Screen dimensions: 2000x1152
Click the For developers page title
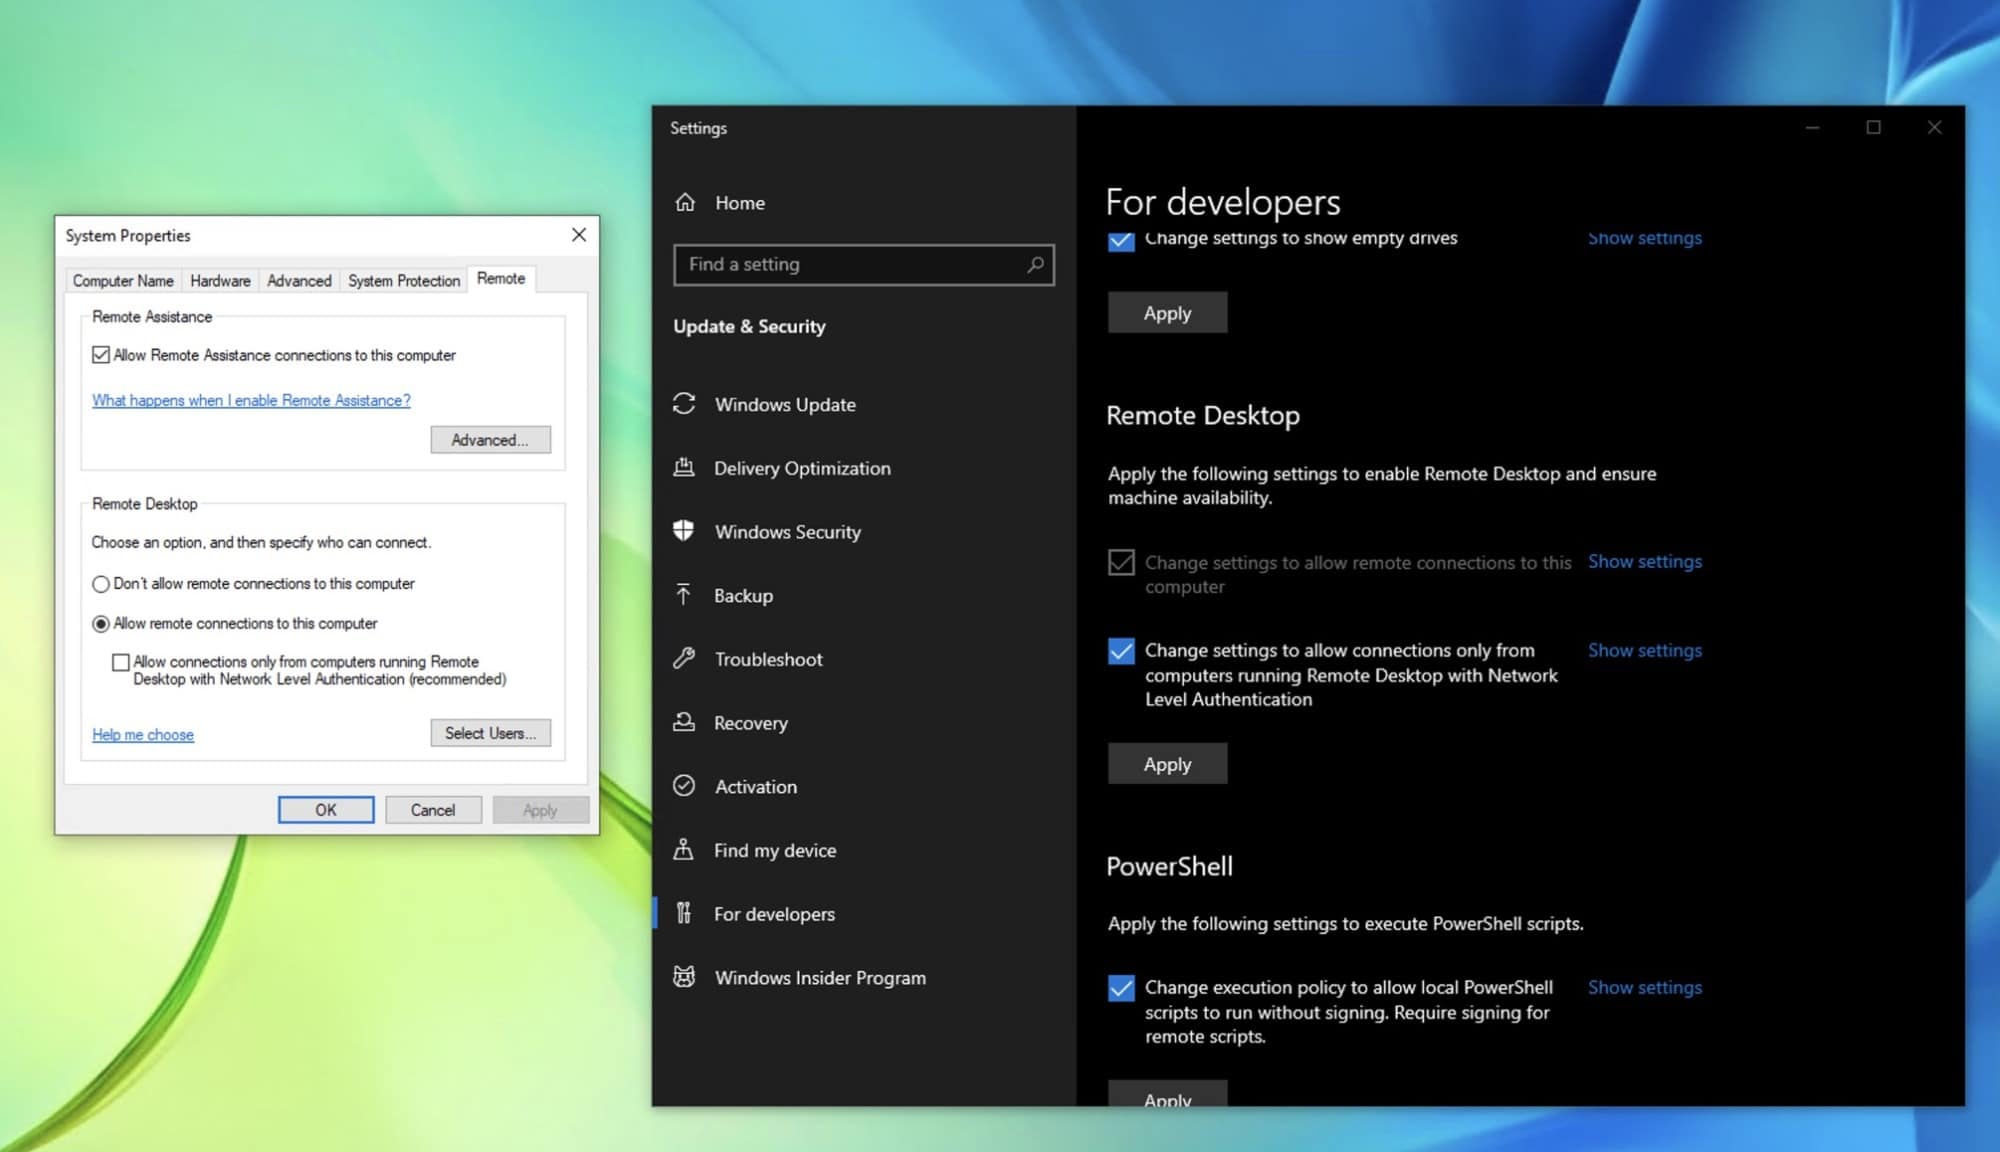pos(1223,203)
